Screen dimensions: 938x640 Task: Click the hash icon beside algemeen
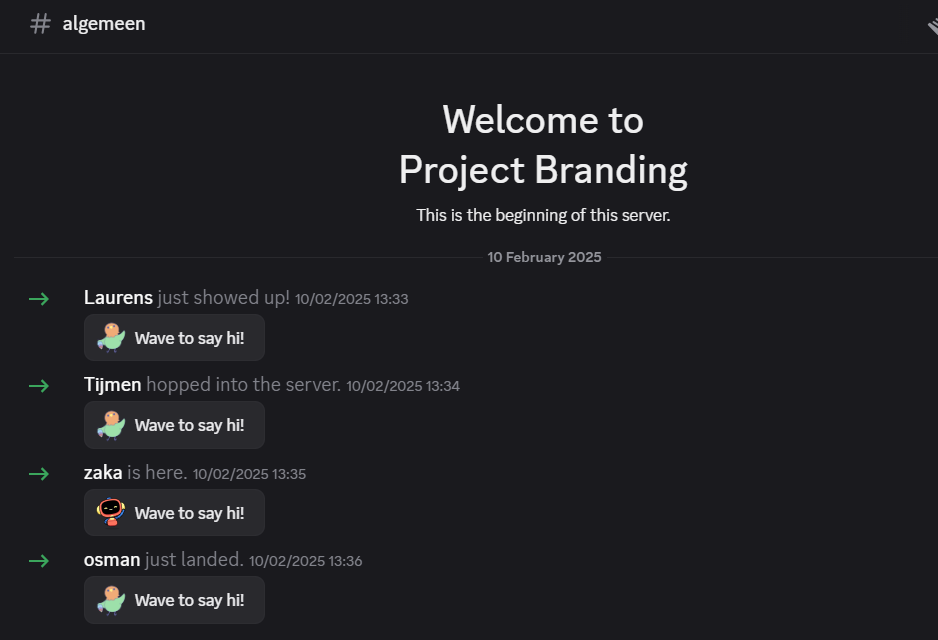click(x=40, y=24)
